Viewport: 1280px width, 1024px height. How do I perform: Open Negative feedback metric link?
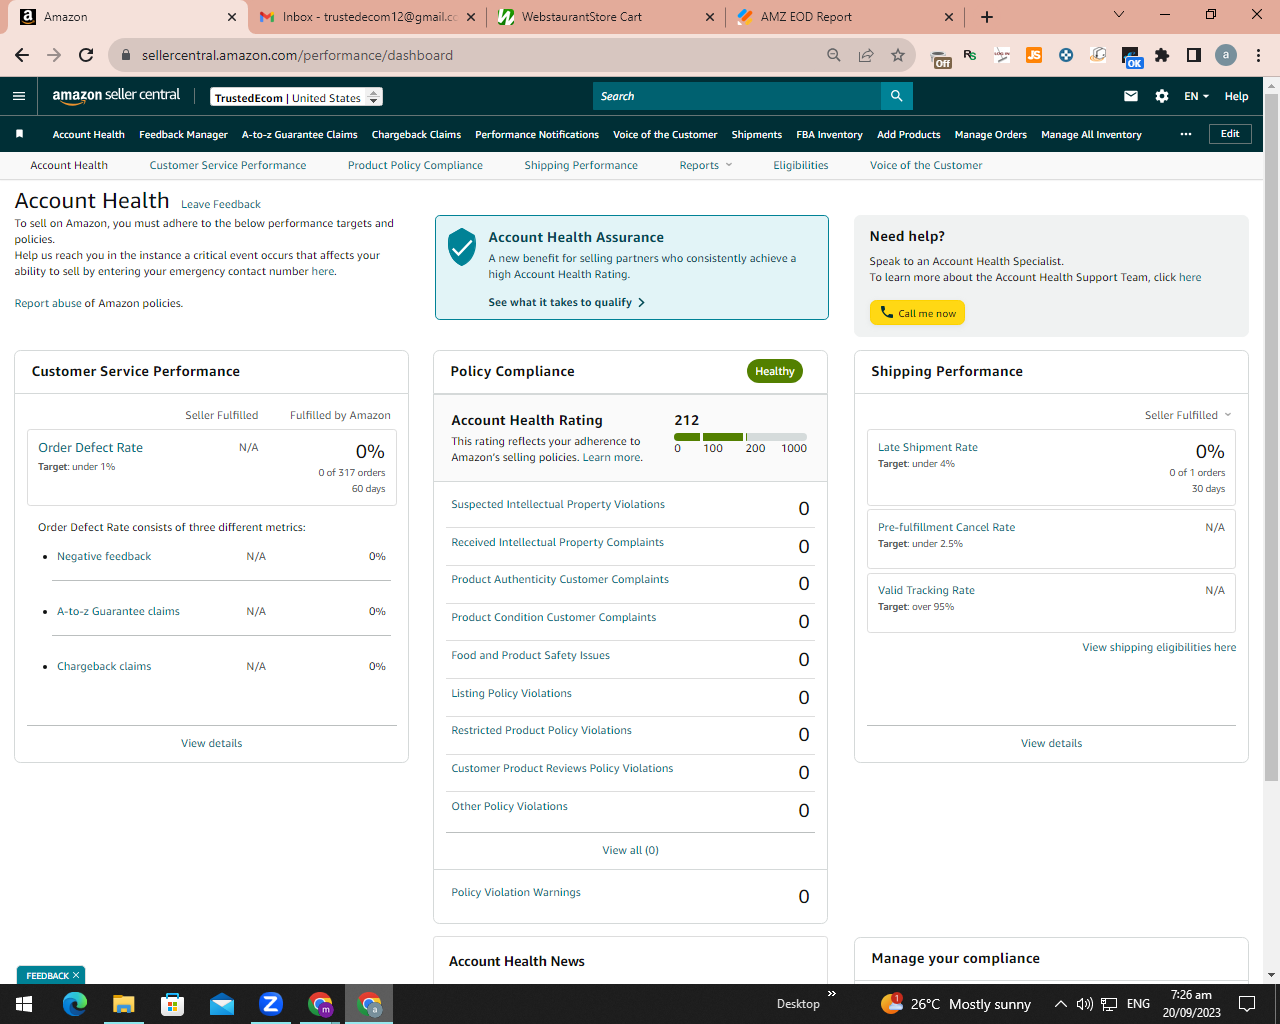104,556
